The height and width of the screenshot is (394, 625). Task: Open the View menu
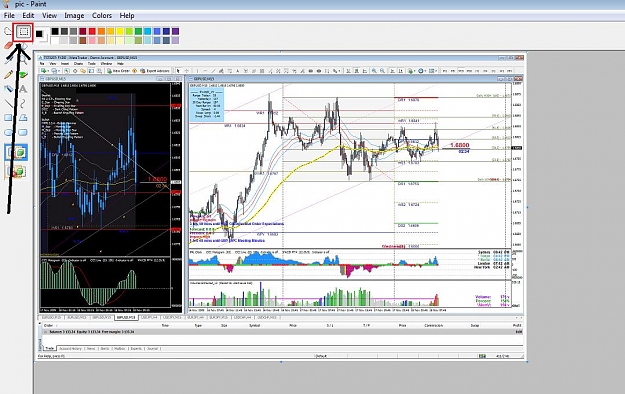pyautogui.click(x=49, y=16)
